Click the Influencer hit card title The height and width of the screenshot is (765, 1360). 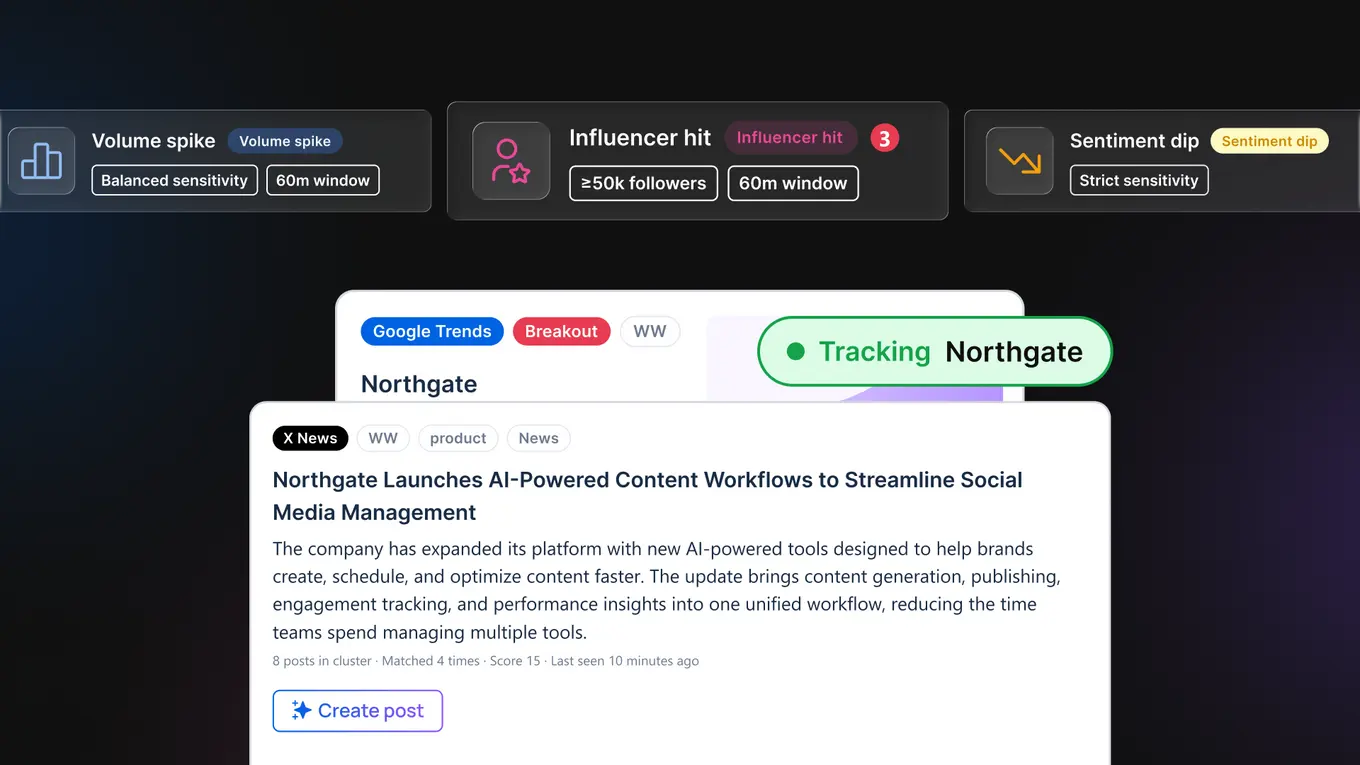pos(640,138)
